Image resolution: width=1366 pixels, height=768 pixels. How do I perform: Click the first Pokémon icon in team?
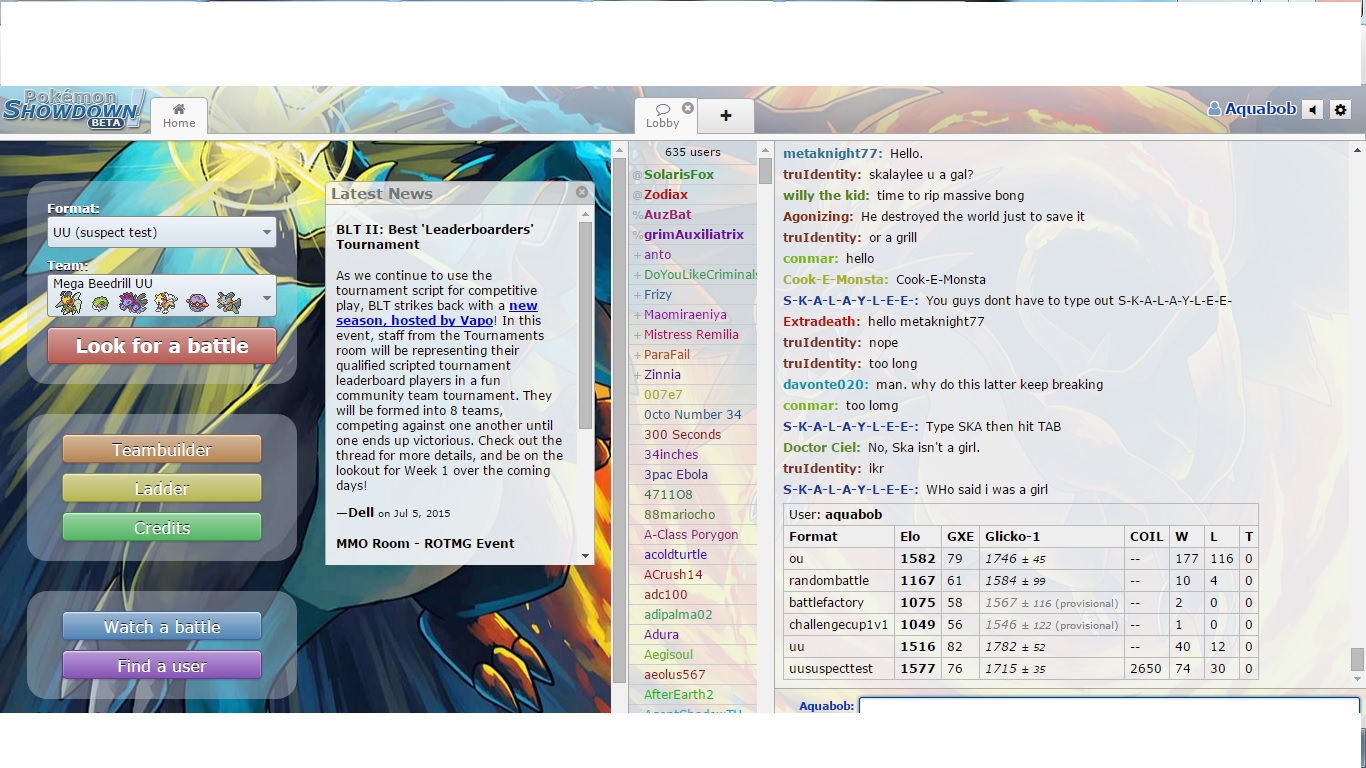[x=69, y=302]
